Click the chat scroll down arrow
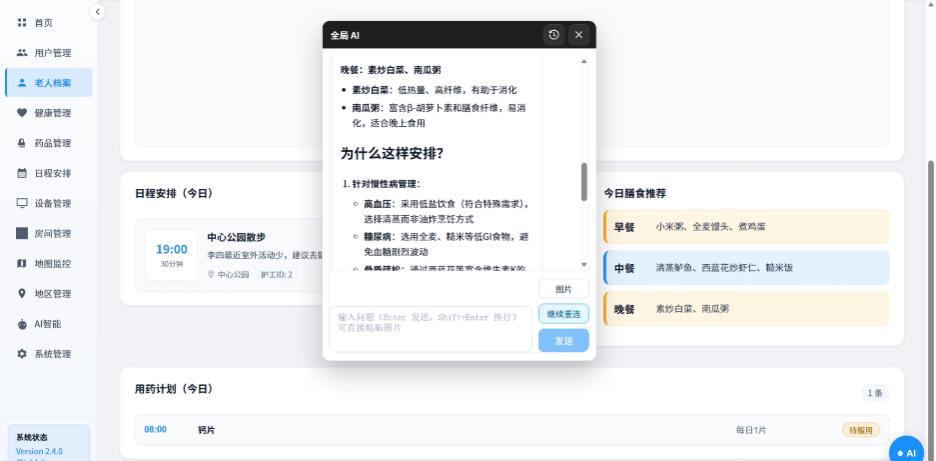 tap(584, 264)
